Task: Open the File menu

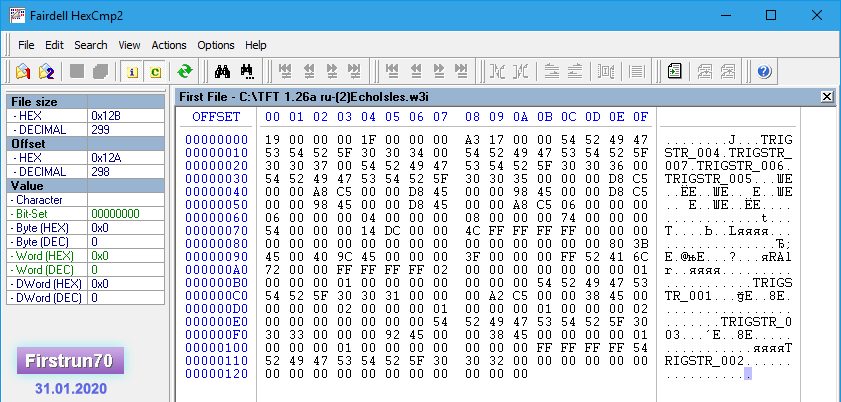Action: tap(26, 45)
